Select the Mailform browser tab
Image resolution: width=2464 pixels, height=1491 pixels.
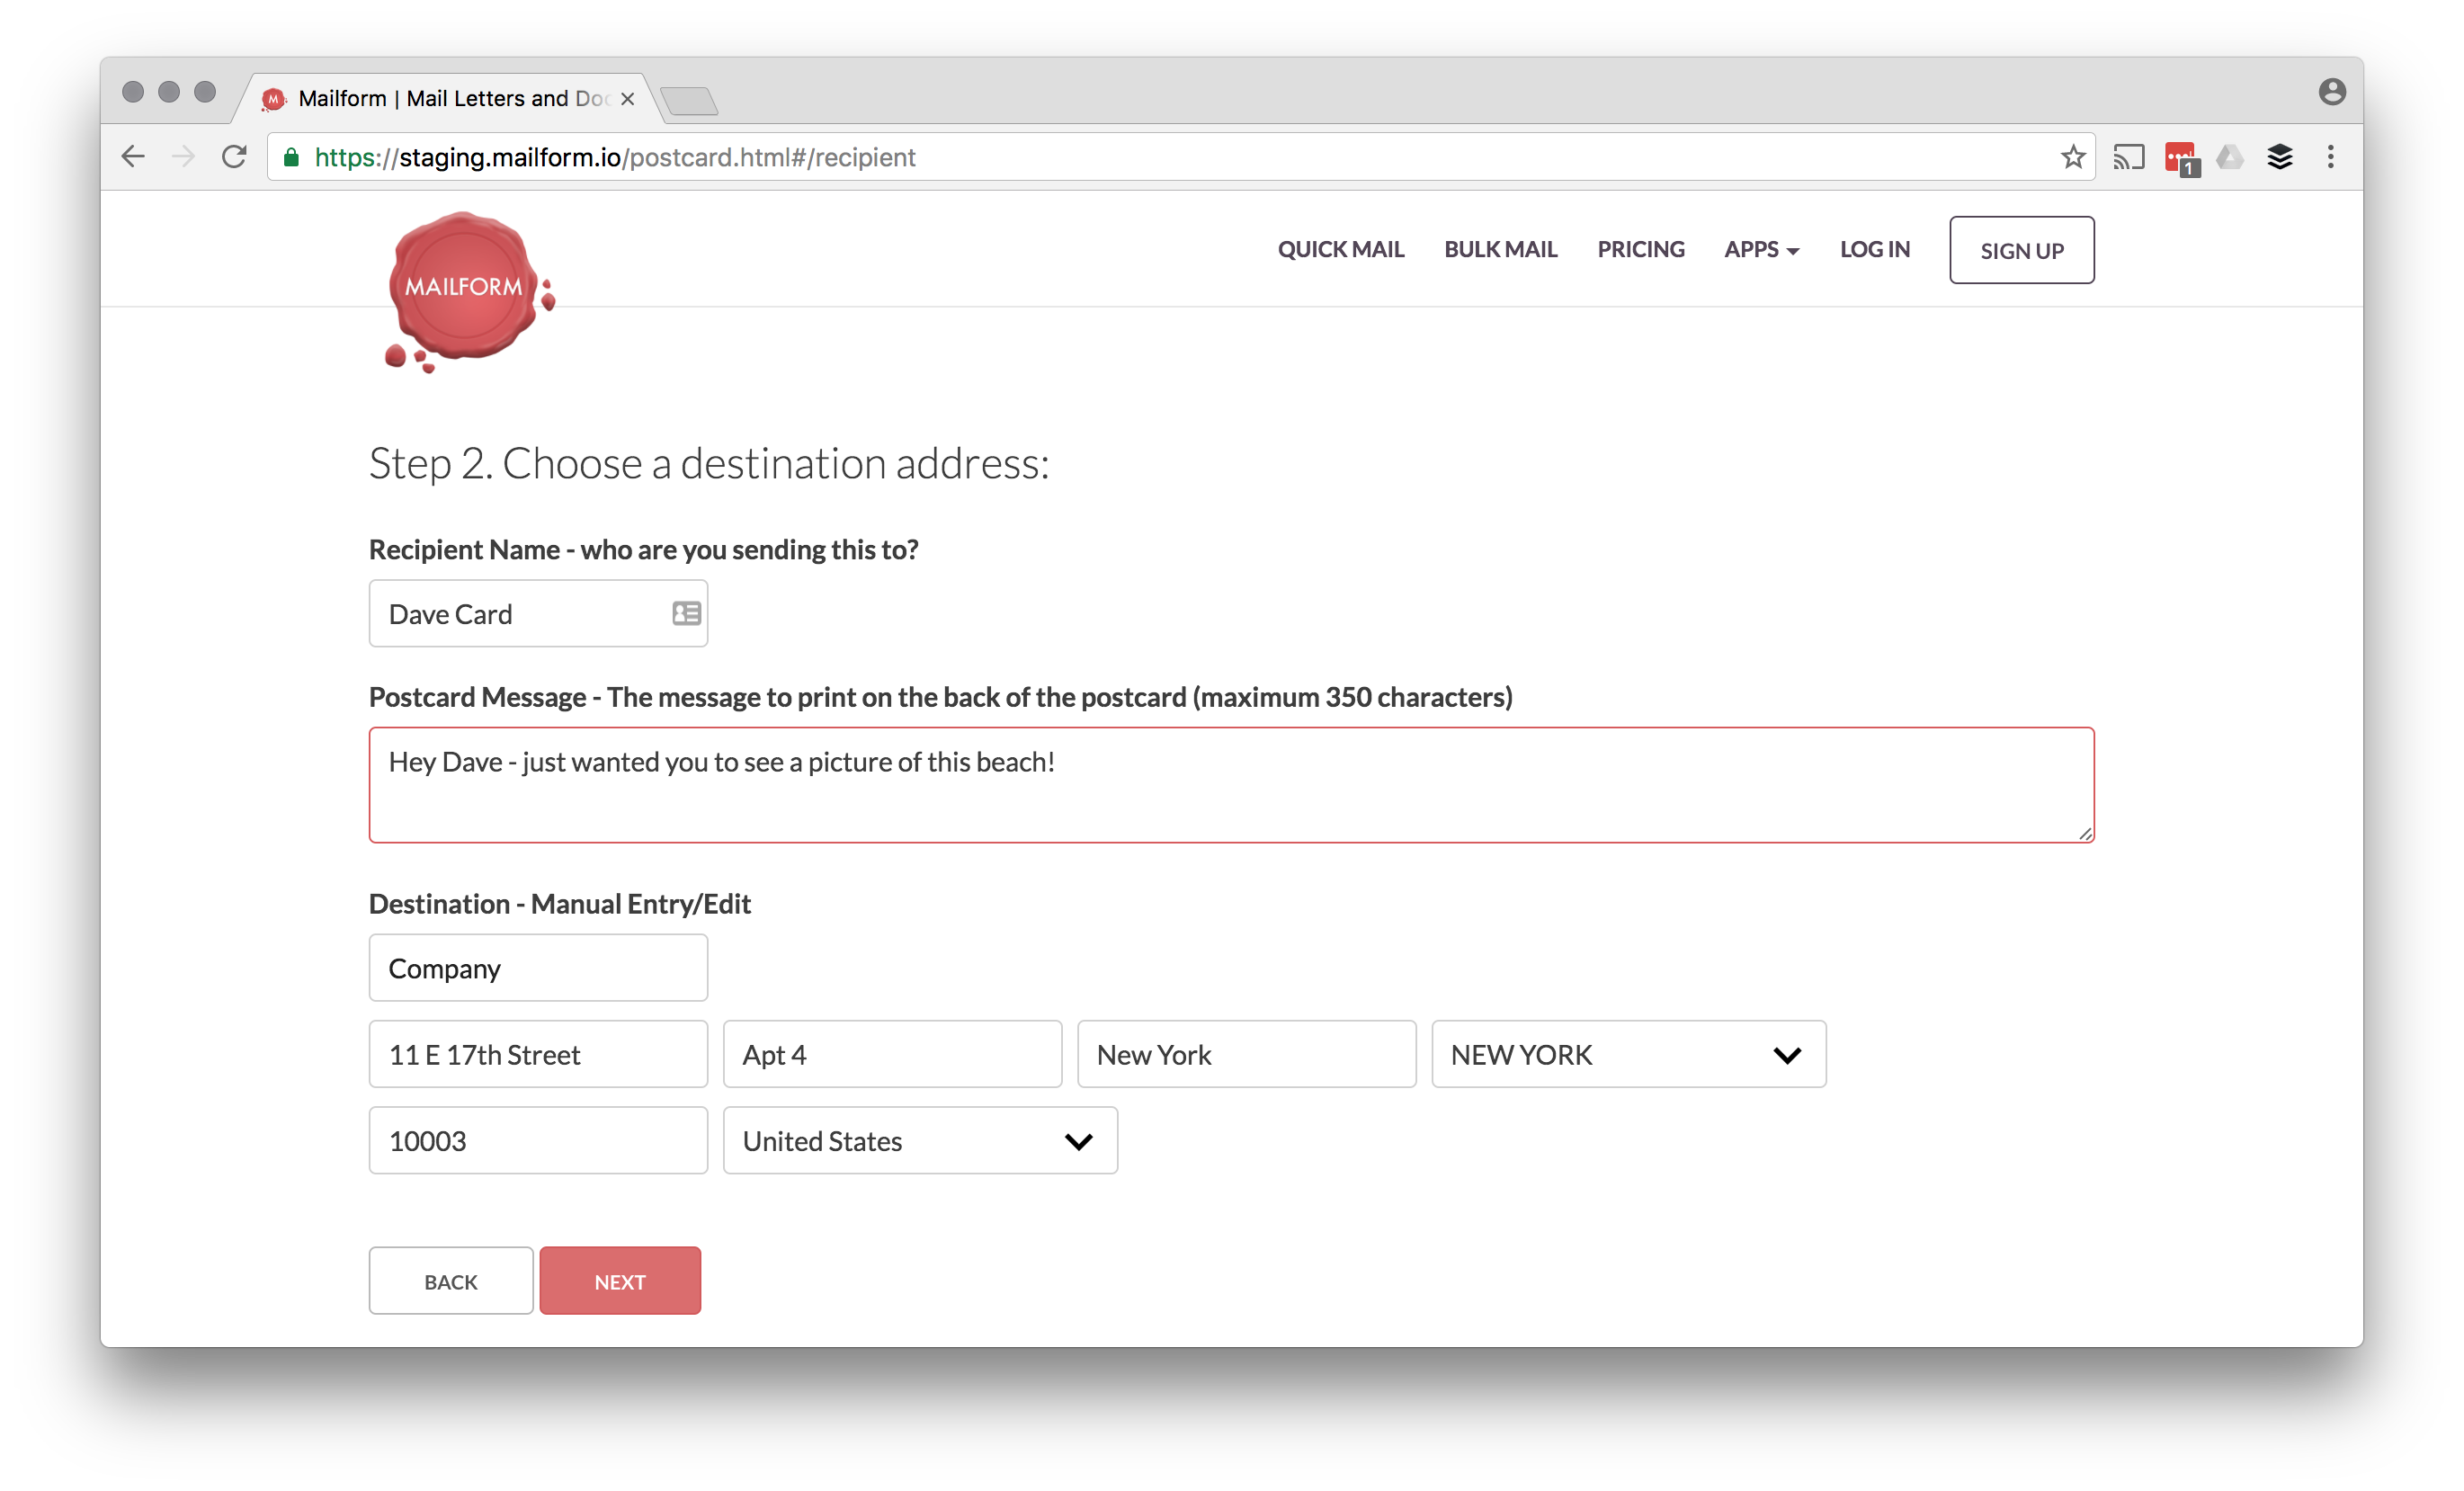tap(440, 98)
